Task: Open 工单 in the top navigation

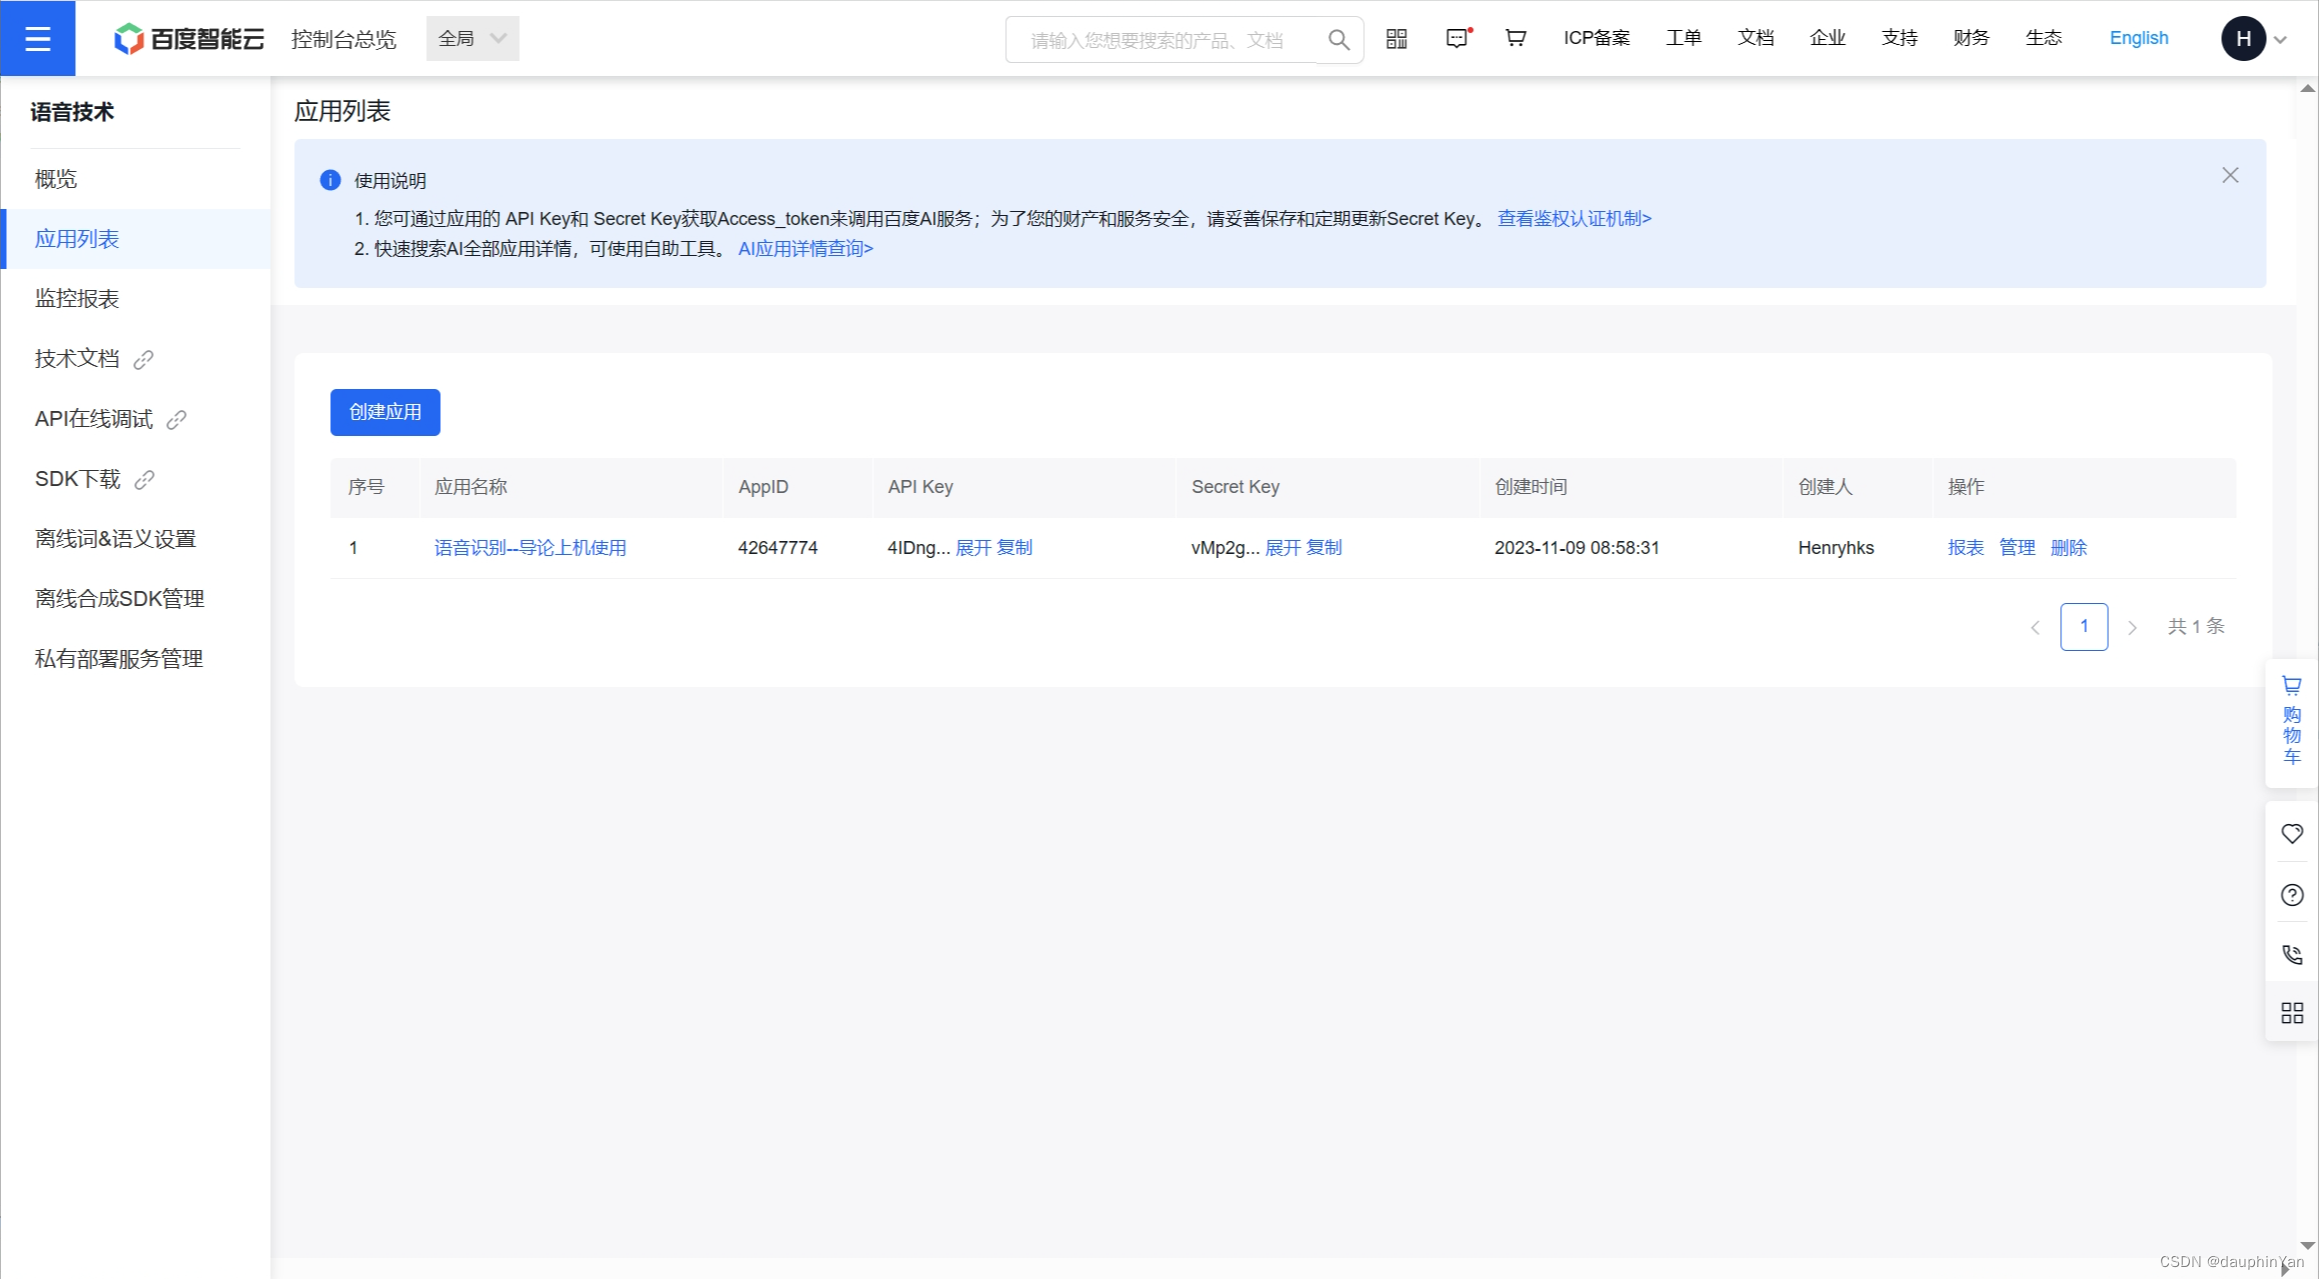Action: coord(1684,38)
